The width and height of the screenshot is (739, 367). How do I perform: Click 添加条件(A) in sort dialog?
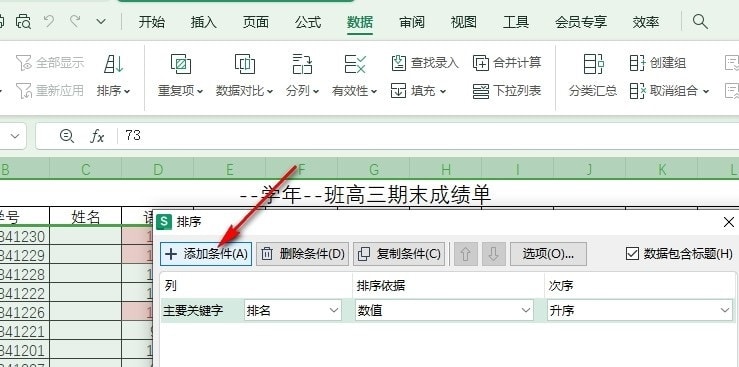(x=206, y=254)
